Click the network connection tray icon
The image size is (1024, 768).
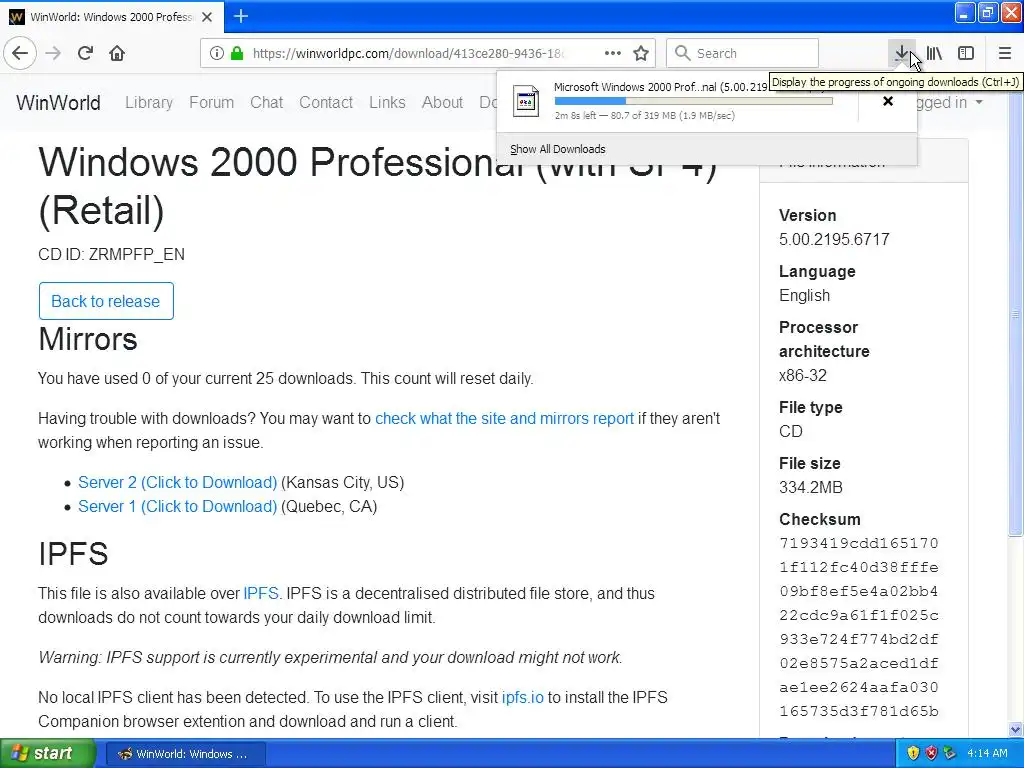point(950,753)
